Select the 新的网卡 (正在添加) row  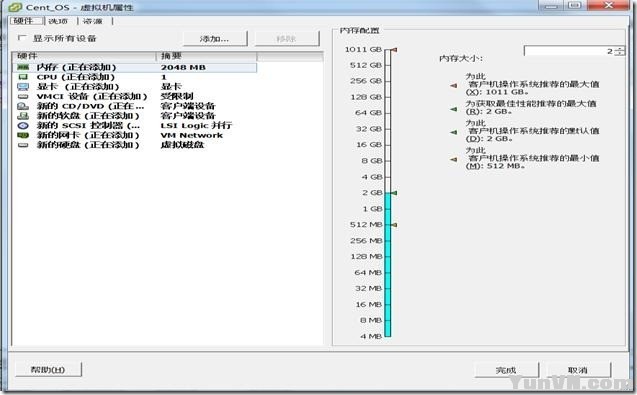[135, 135]
